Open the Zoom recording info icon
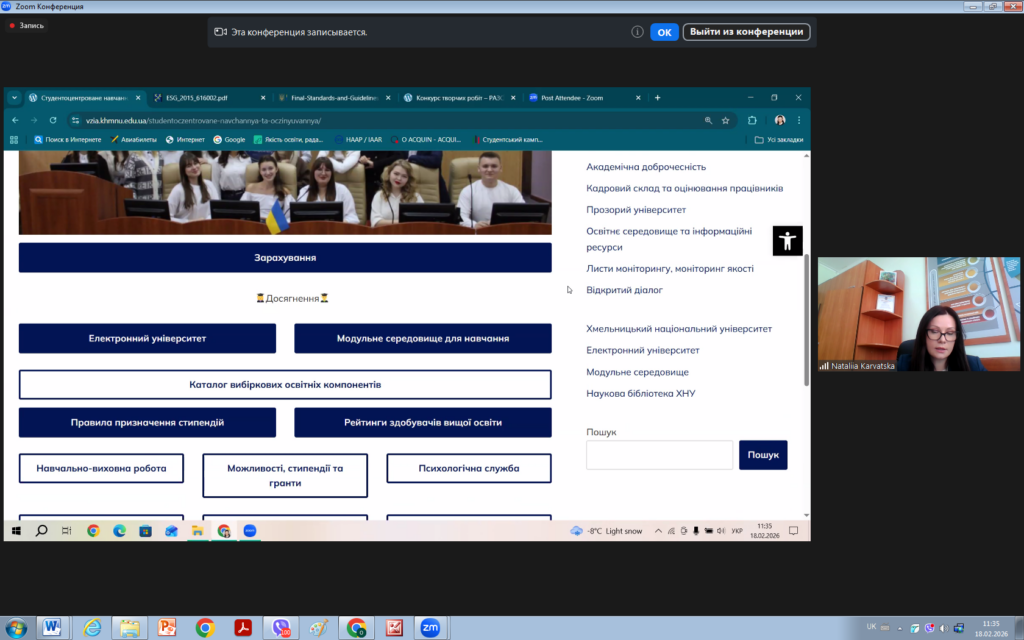This screenshot has height=640, width=1024. point(637,32)
